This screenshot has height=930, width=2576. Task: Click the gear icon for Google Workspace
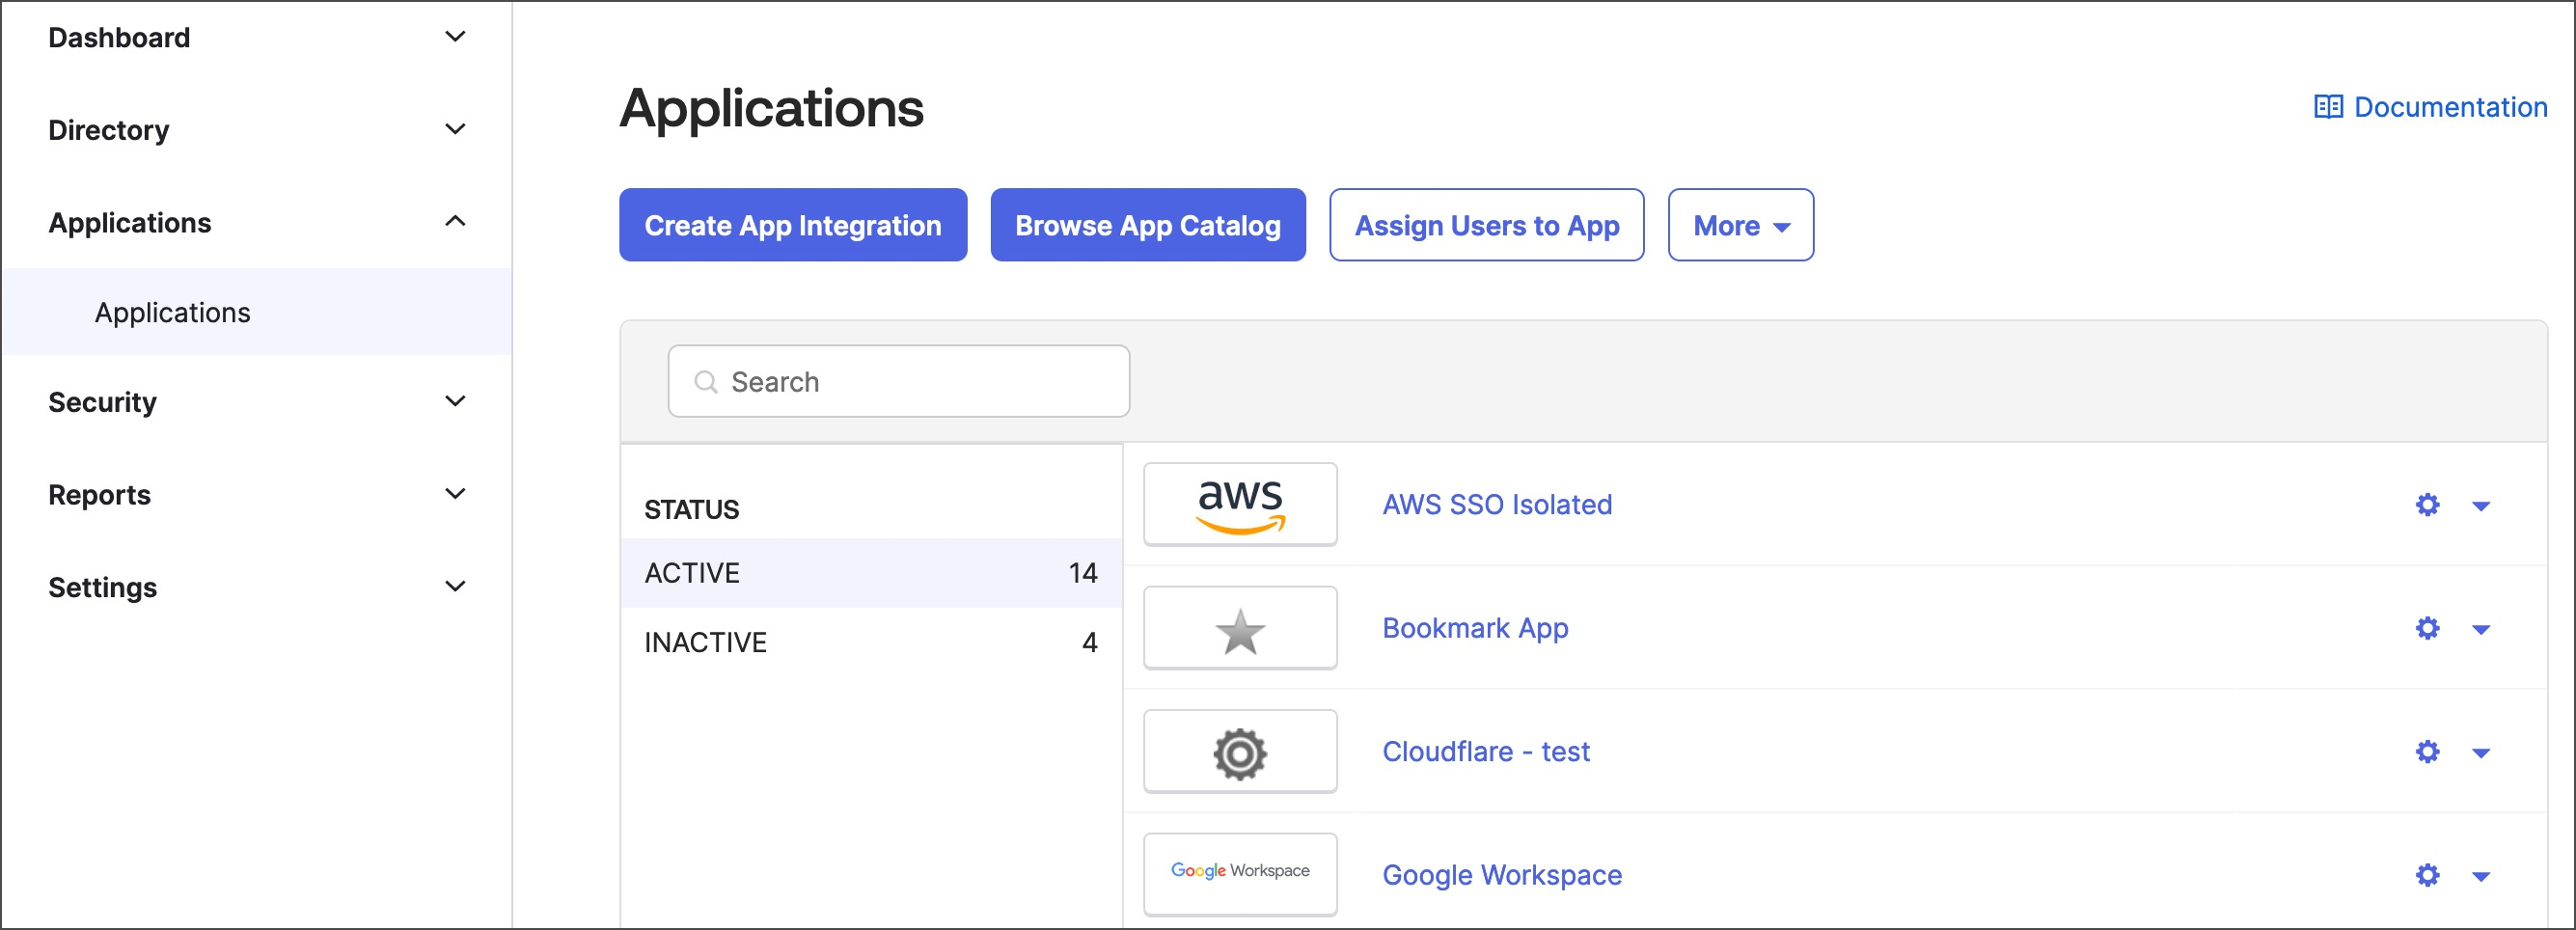click(2427, 876)
